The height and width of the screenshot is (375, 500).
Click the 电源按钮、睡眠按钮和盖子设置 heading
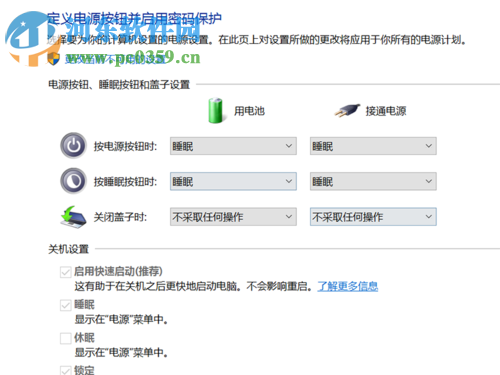pos(119,85)
